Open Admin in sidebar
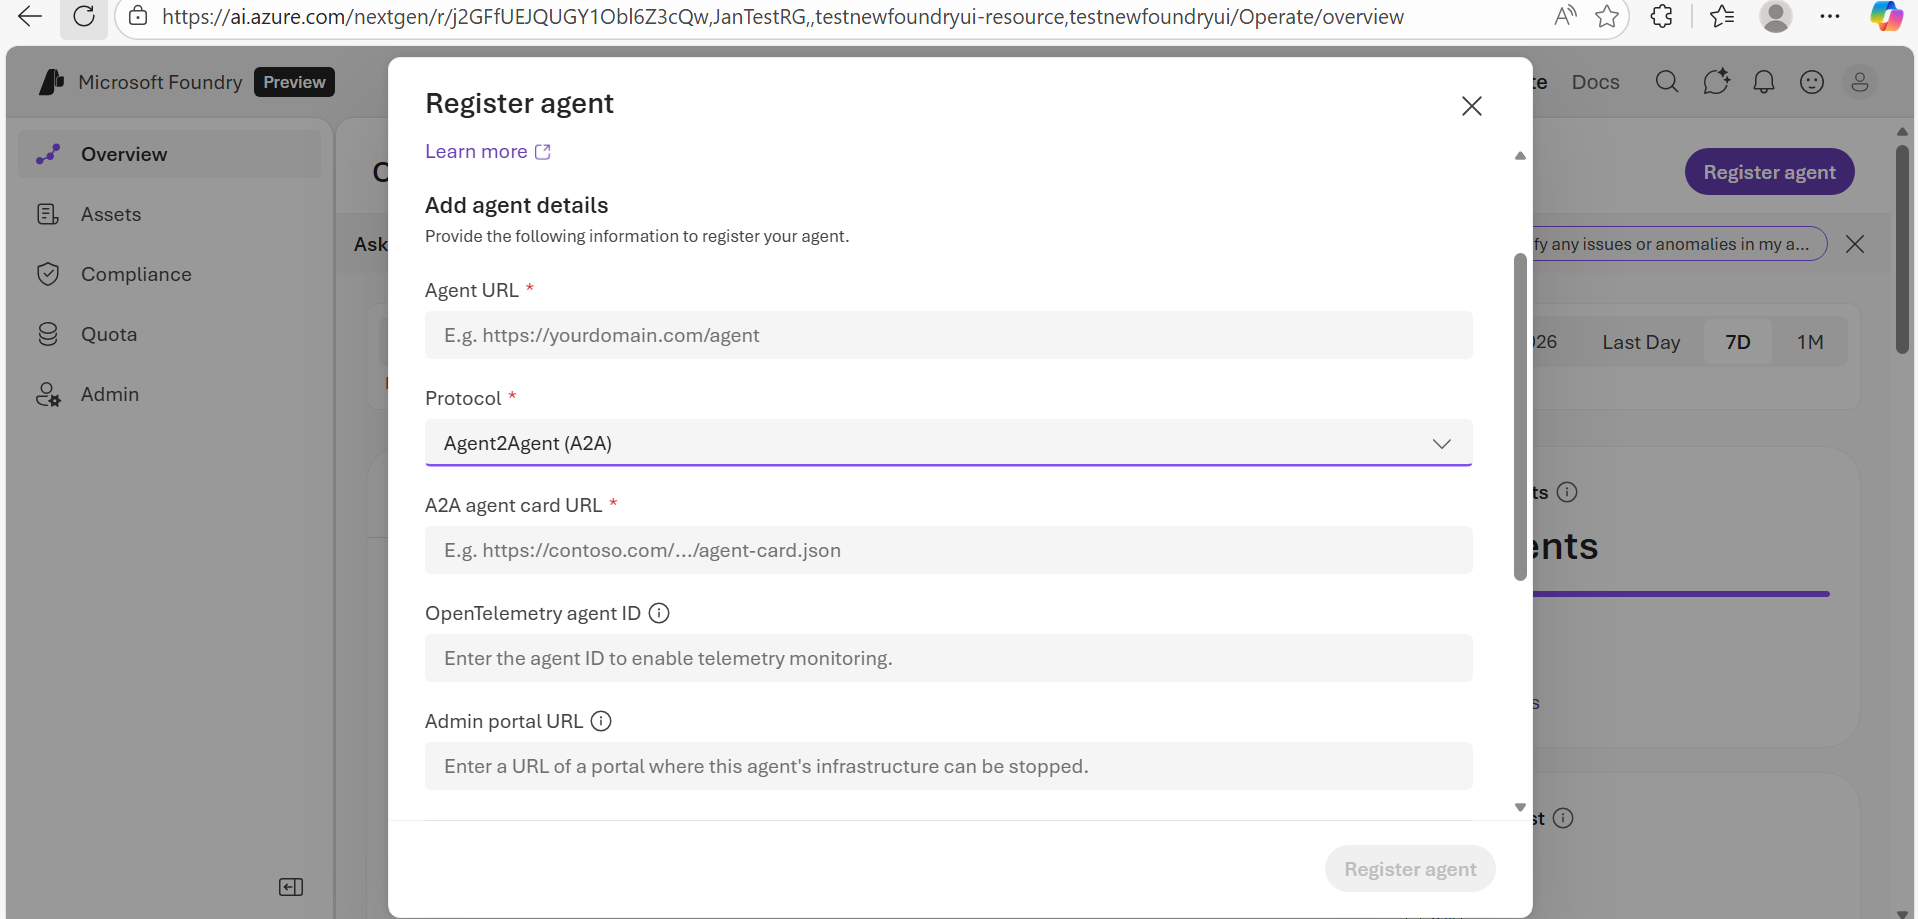The image size is (1918, 919). click(170, 394)
